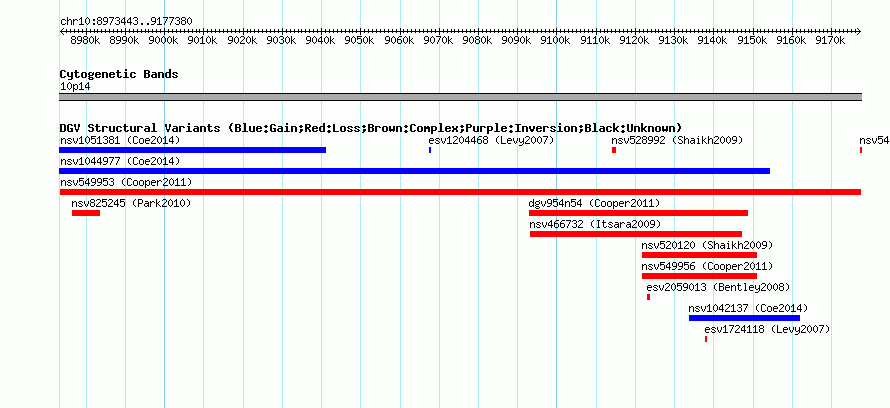
Task: Click the 9170k ruler label
Action: point(830,41)
